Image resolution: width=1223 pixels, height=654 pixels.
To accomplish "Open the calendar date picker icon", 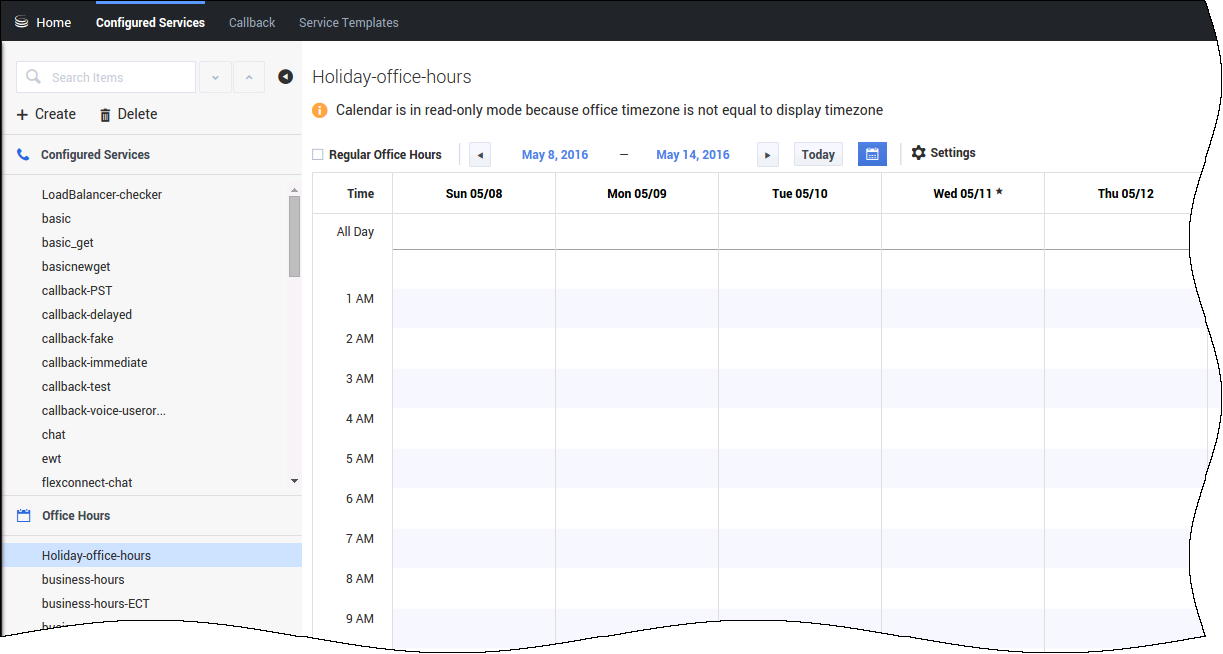I will click(x=872, y=154).
